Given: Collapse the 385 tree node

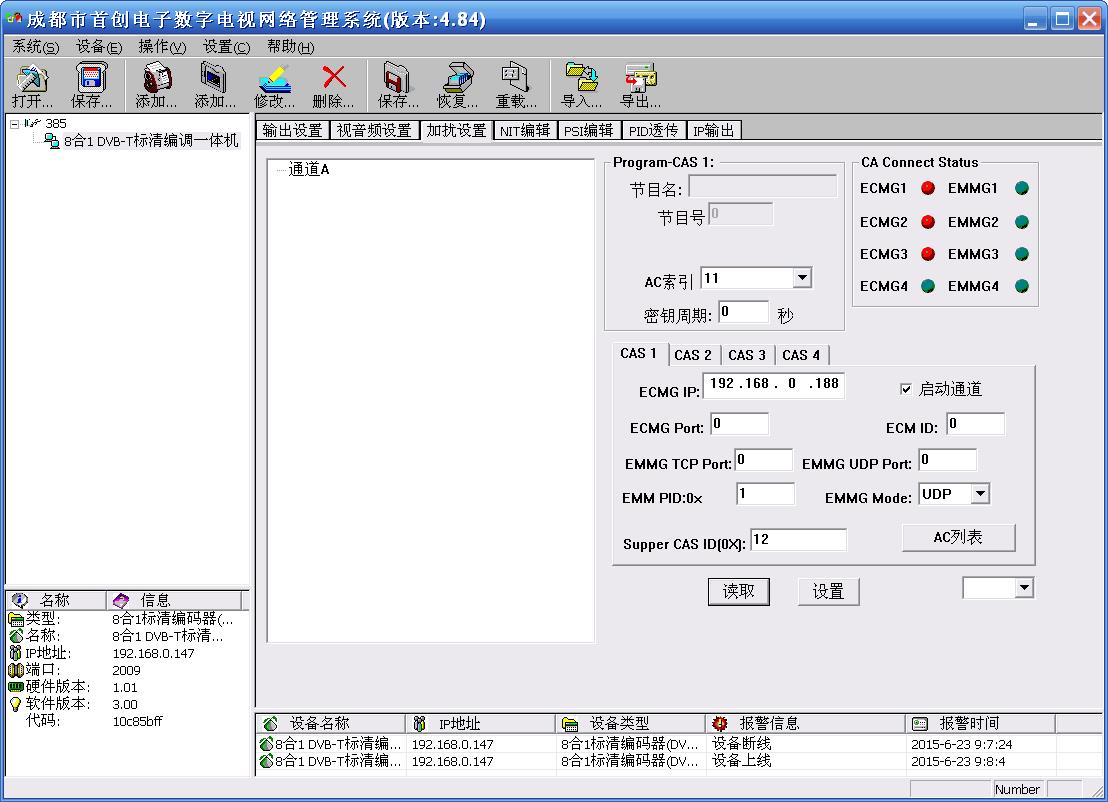Looking at the screenshot, I should 14,124.
